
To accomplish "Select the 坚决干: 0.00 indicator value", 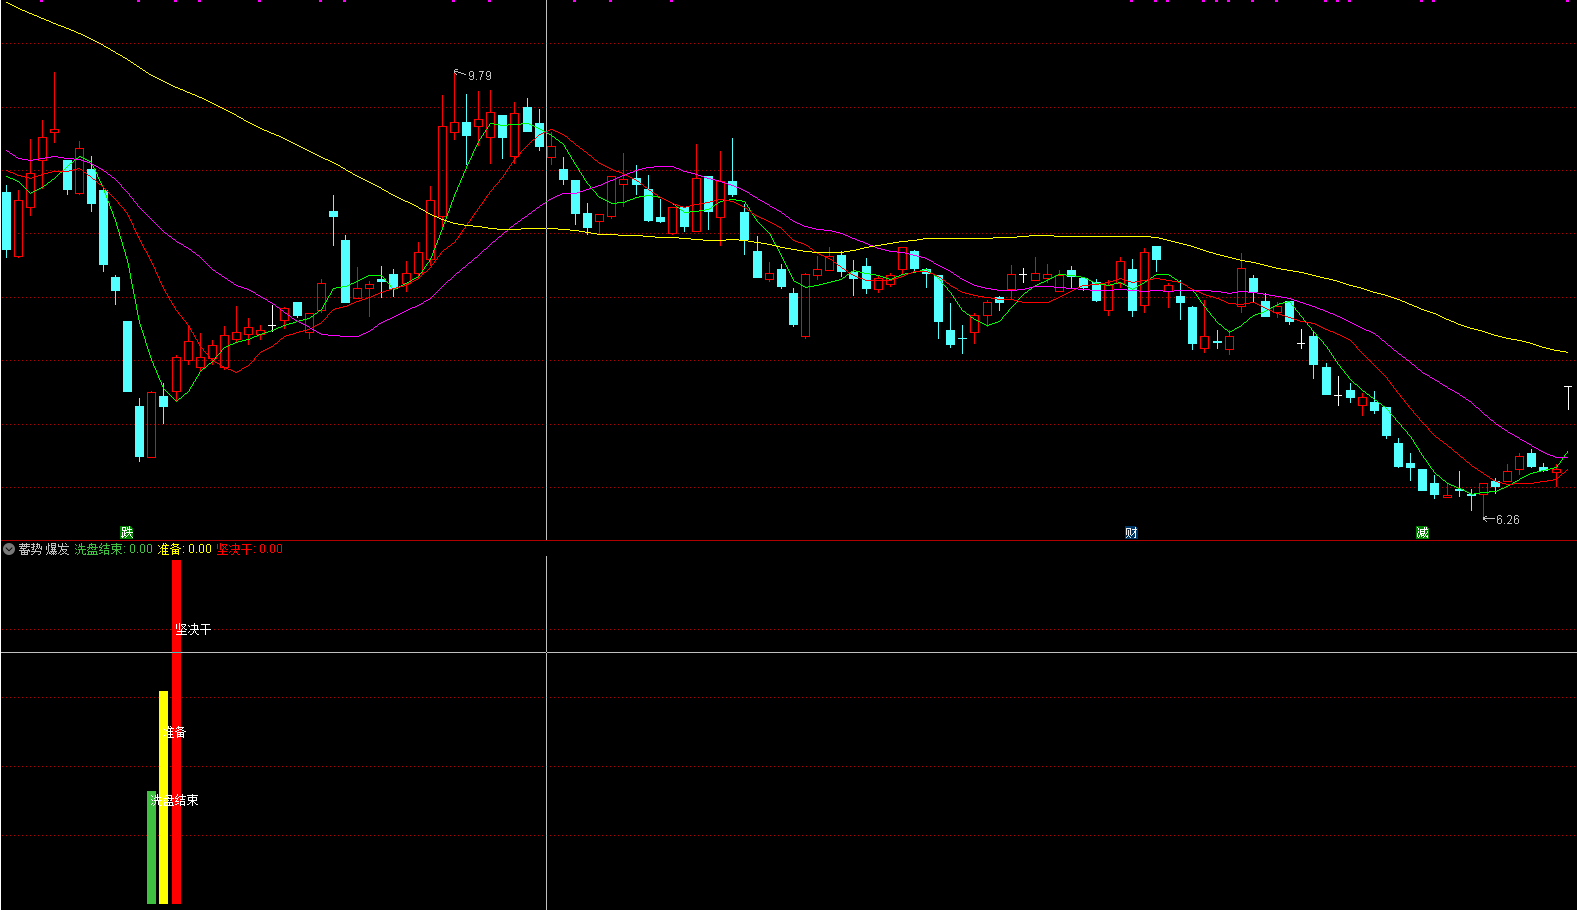I will (250, 549).
